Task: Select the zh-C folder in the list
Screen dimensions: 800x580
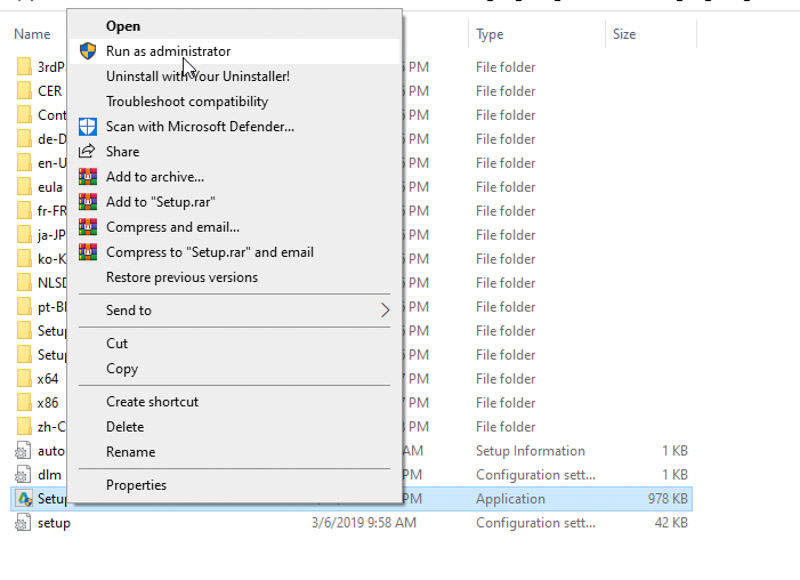Action: (x=40, y=426)
